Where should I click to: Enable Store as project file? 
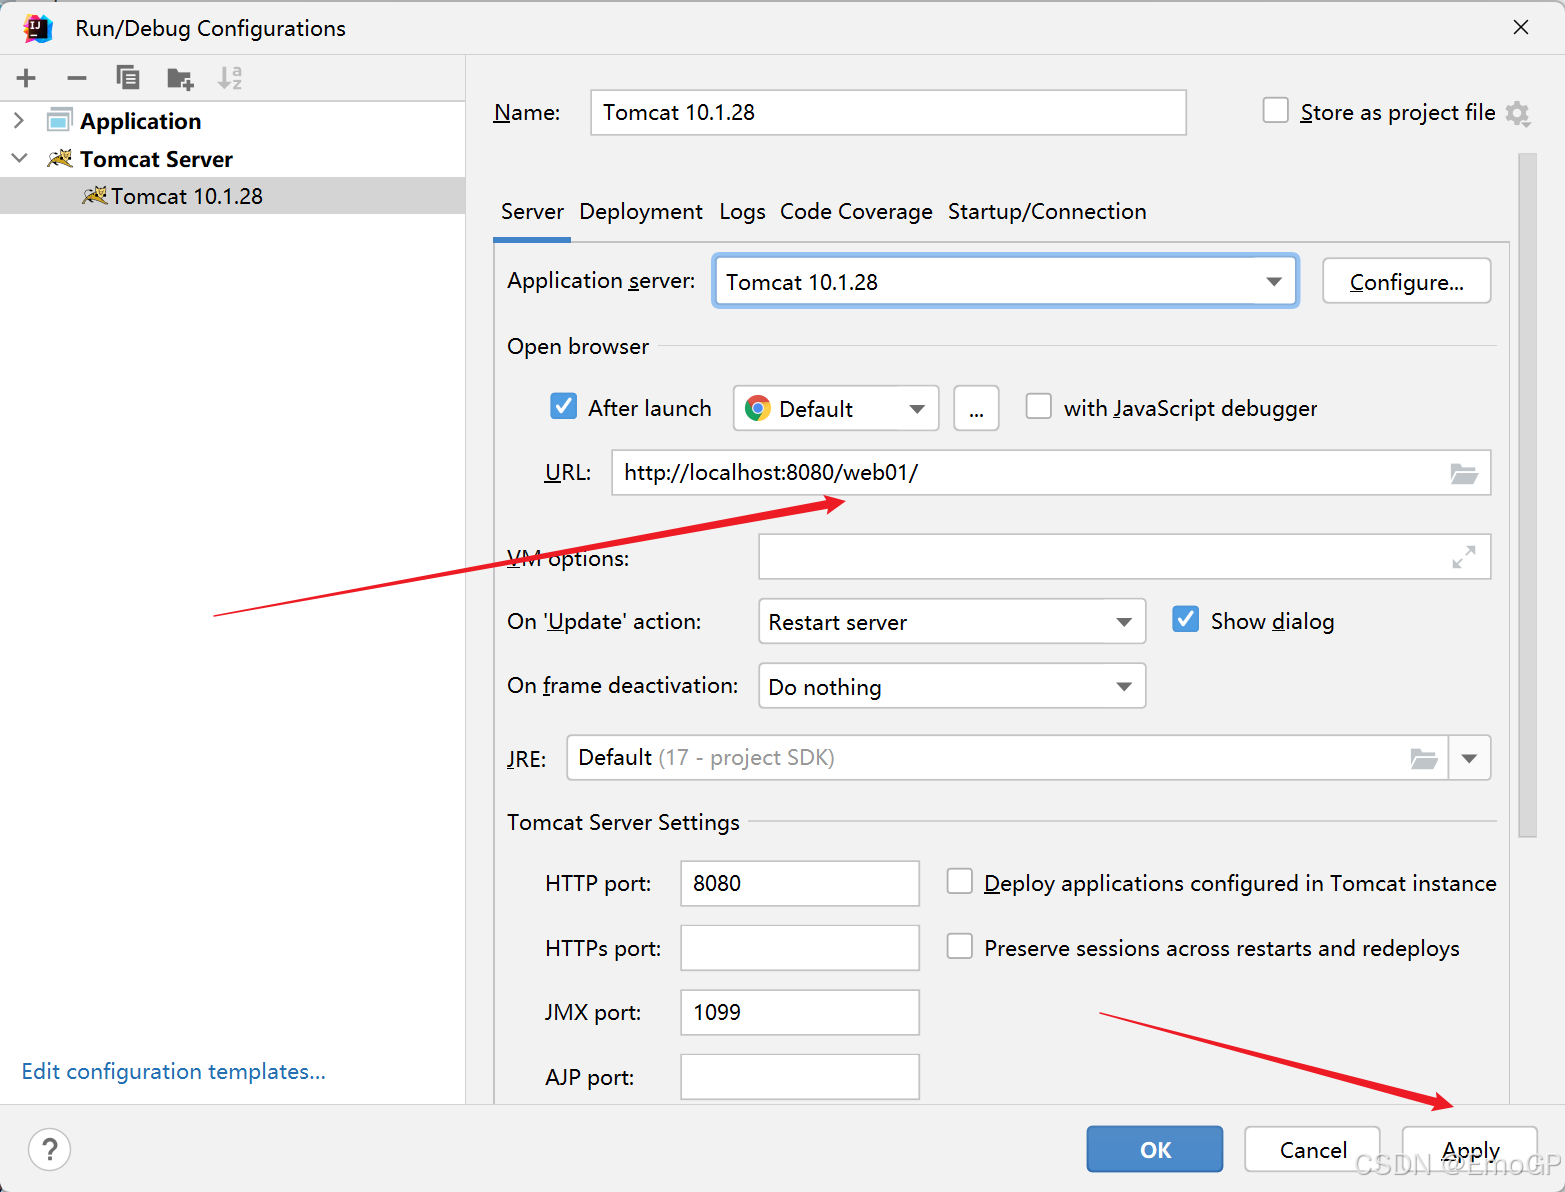coord(1275,110)
